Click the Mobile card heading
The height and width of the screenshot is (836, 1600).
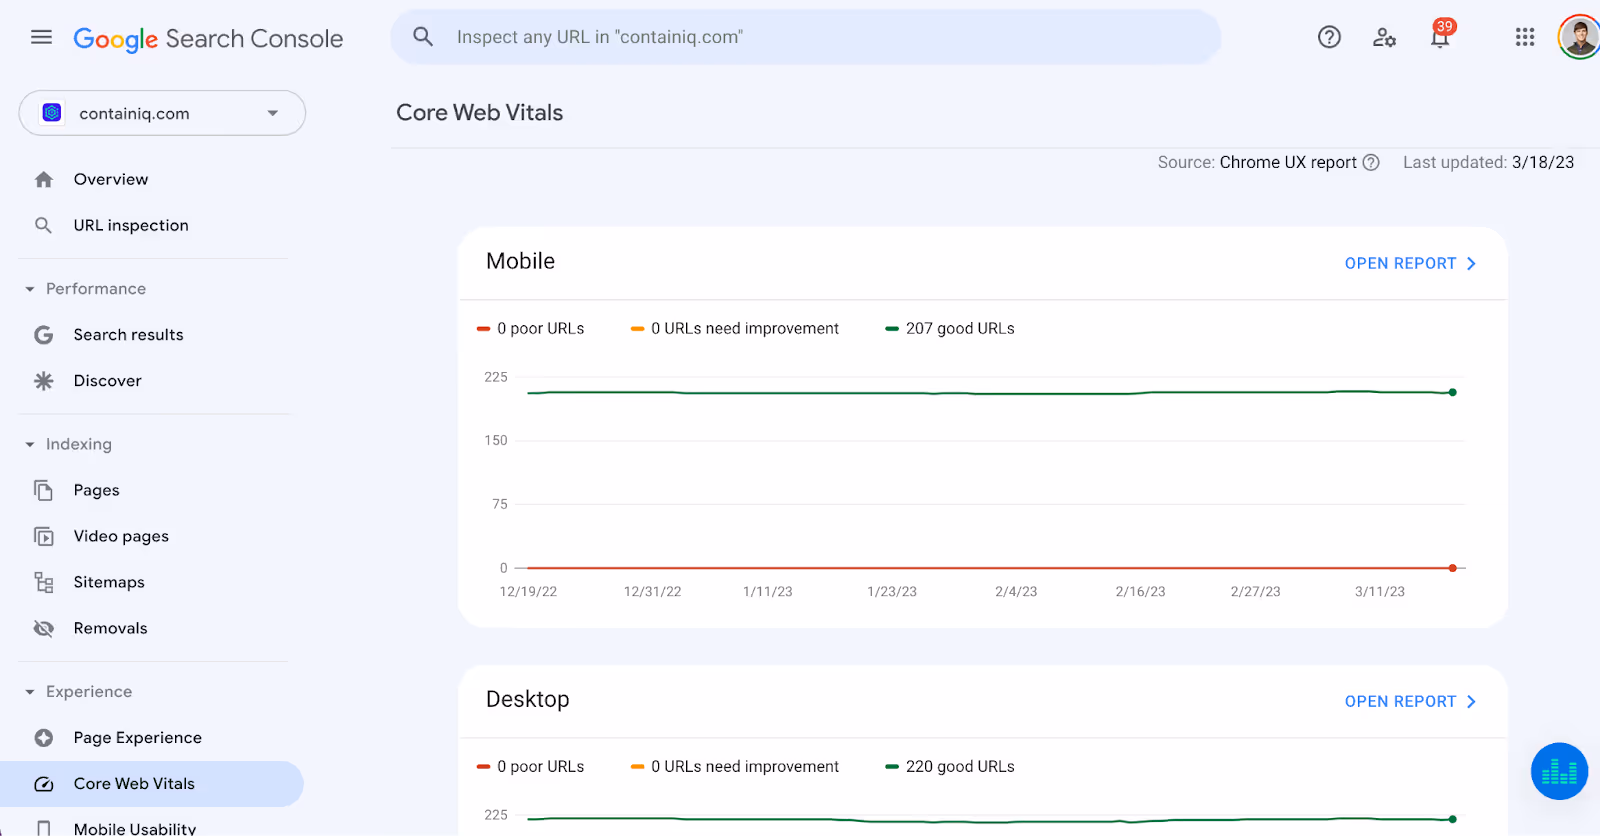tap(520, 261)
